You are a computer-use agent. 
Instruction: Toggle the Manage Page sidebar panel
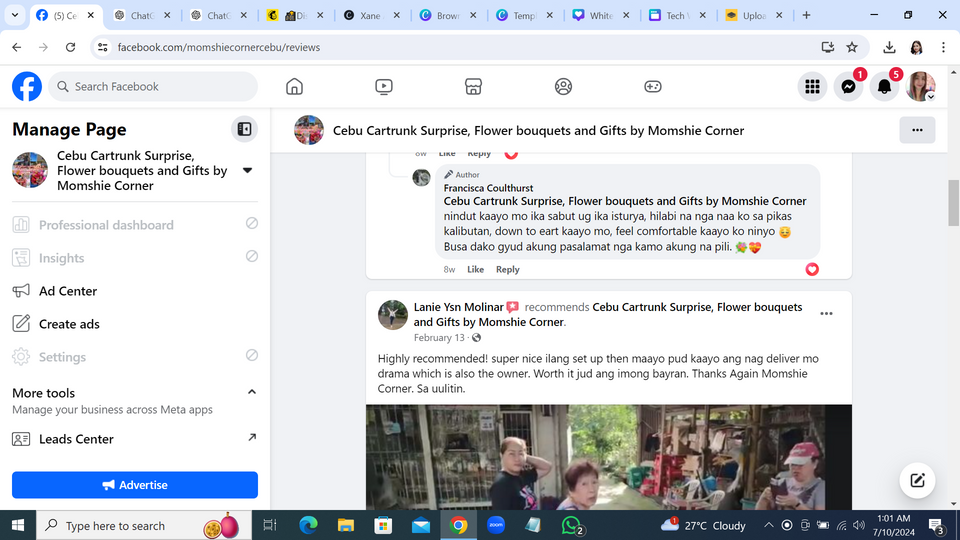[243, 129]
